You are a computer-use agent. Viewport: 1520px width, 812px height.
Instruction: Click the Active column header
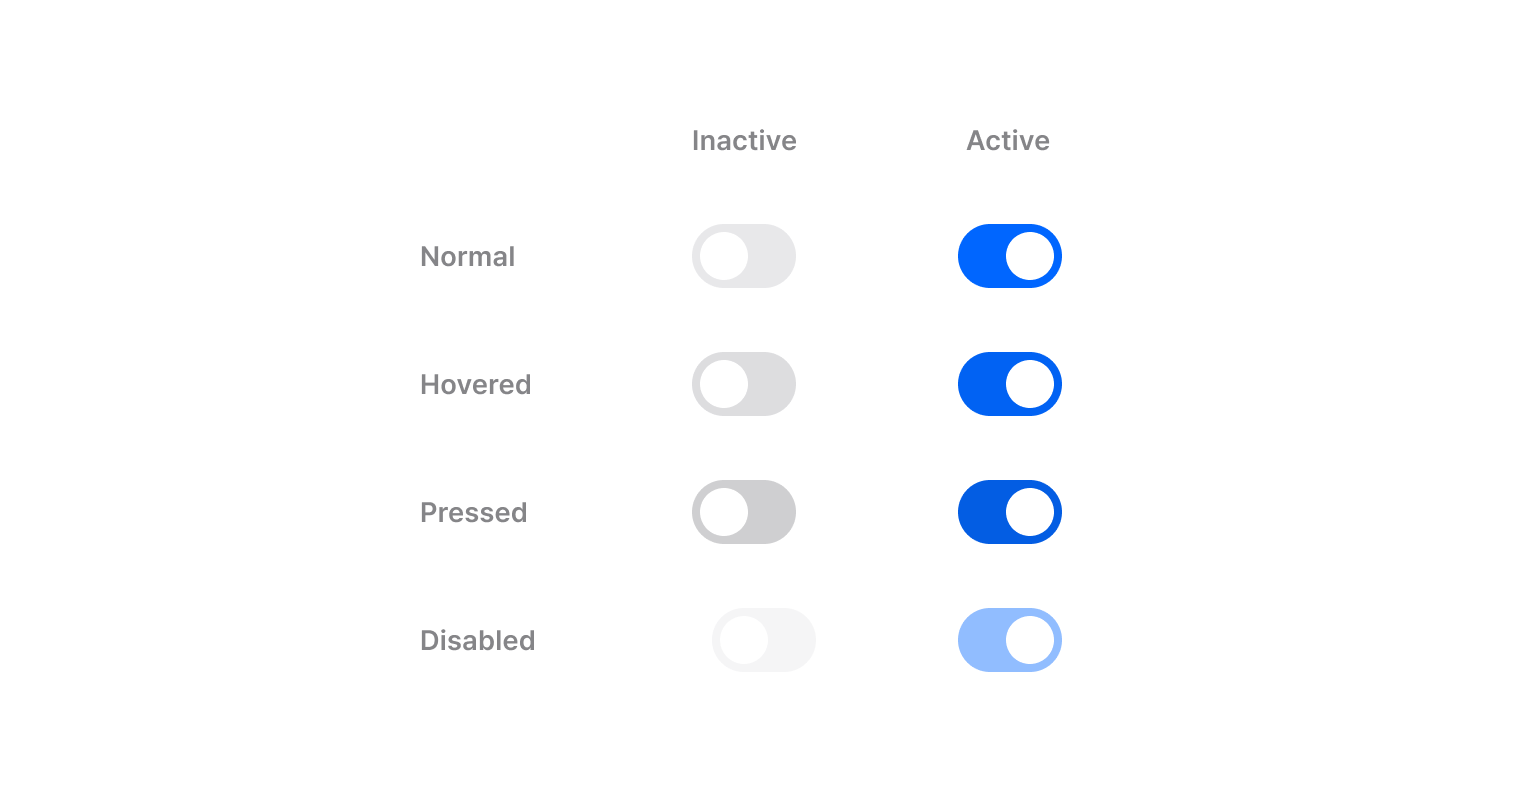click(1008, 141)
